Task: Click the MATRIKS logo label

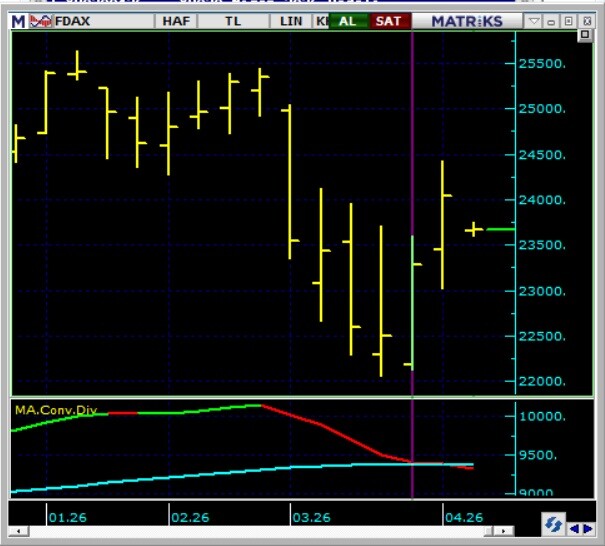Action: coord(469,20)
